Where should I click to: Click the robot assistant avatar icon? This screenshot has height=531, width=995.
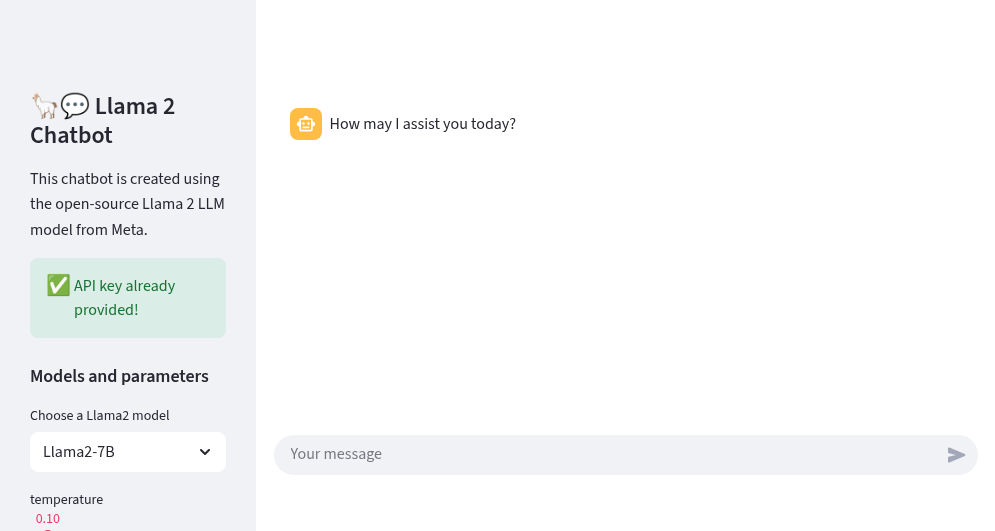click(x=306, y=124)
